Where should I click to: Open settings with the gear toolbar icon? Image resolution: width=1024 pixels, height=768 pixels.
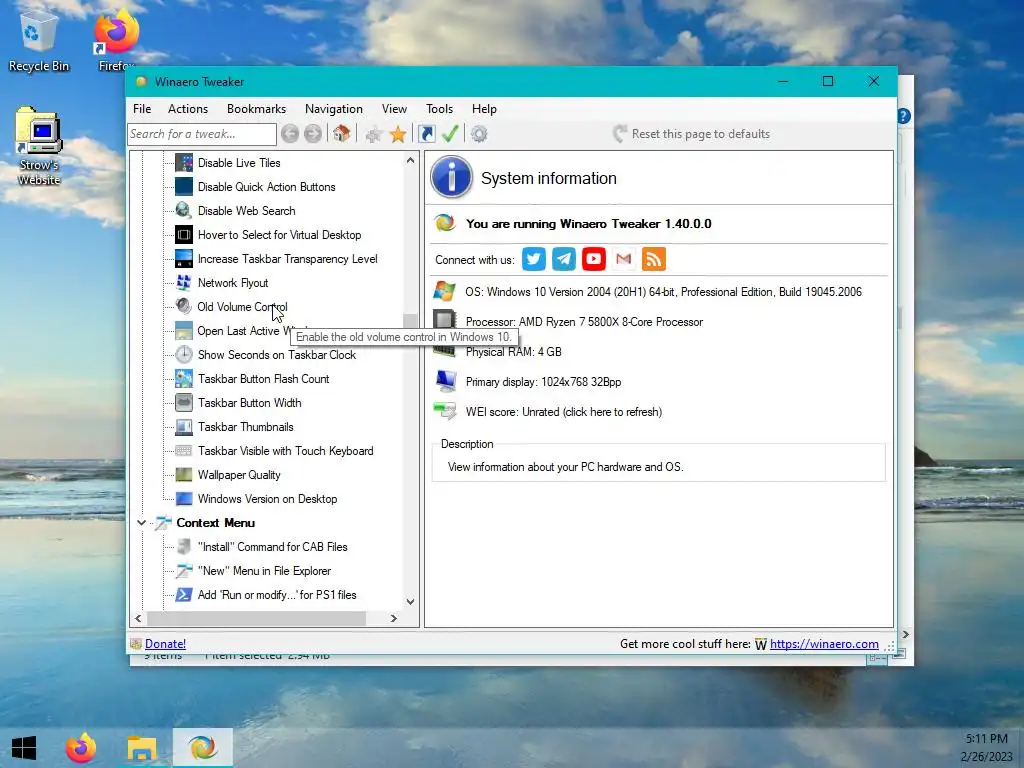pyautogui.click(x=479, y=134)
